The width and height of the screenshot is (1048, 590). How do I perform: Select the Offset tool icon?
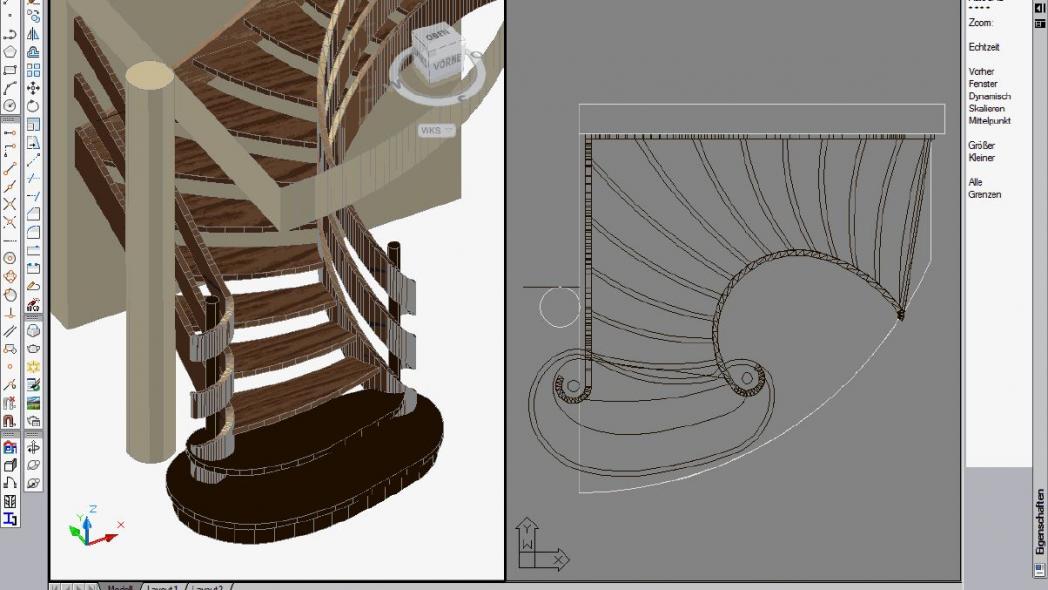click(33, 52)
